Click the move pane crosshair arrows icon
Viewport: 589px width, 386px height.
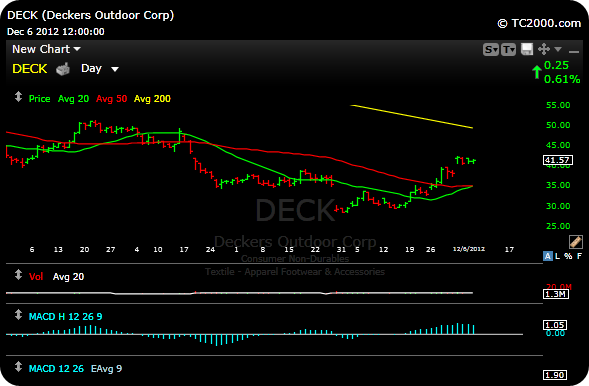544,49
